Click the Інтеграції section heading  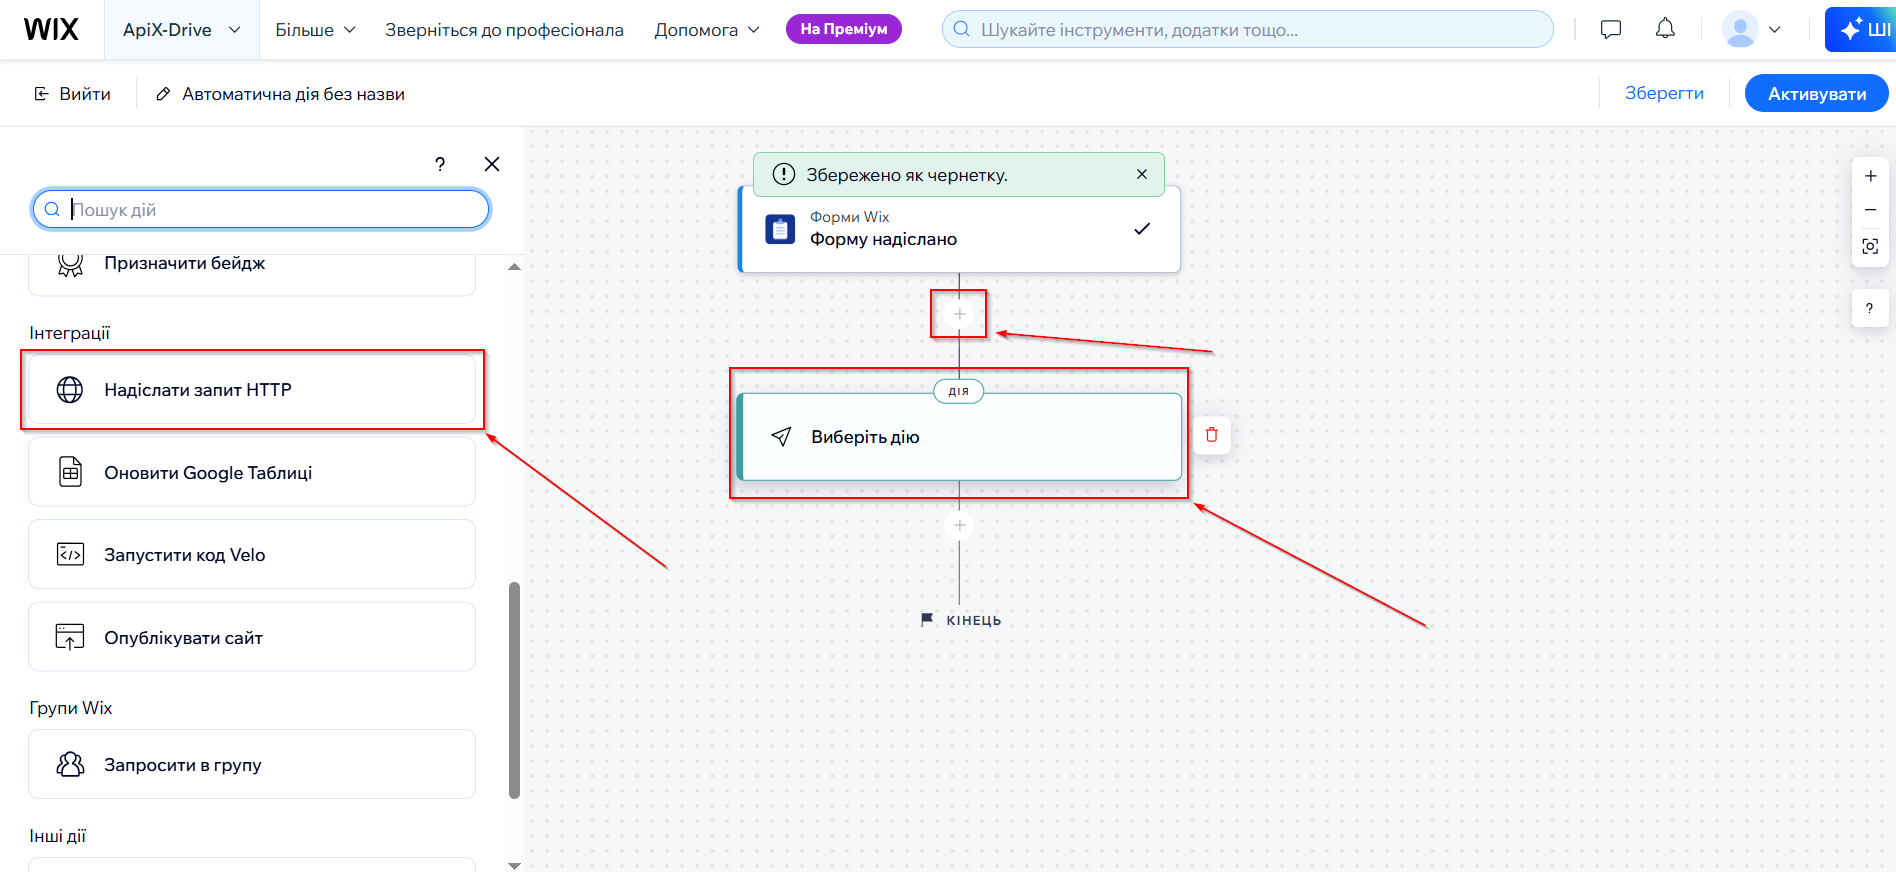click(x=70, y=333)
